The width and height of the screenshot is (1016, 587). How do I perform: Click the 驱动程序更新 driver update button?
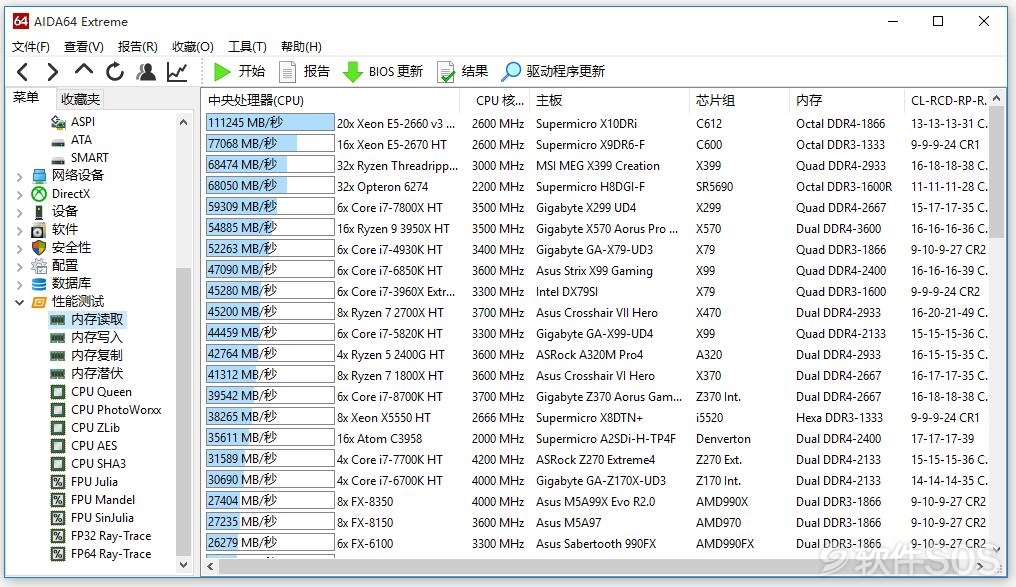553,71
